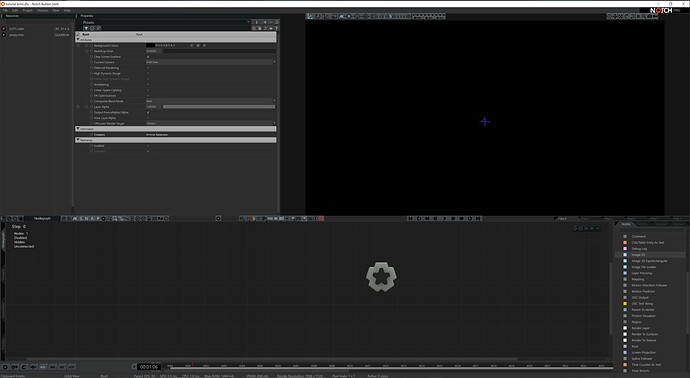The width and height of the screenshot is (690, 378).
Task: Select the Nodes tab in node browser
Action: pos(626,224)
